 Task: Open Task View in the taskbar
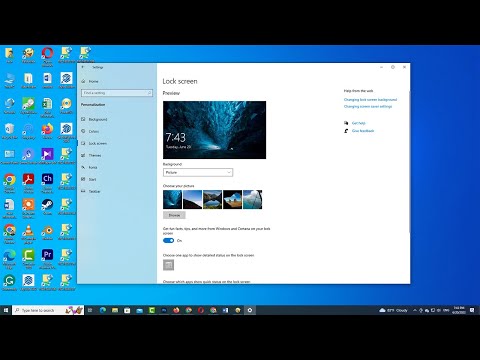90,310
